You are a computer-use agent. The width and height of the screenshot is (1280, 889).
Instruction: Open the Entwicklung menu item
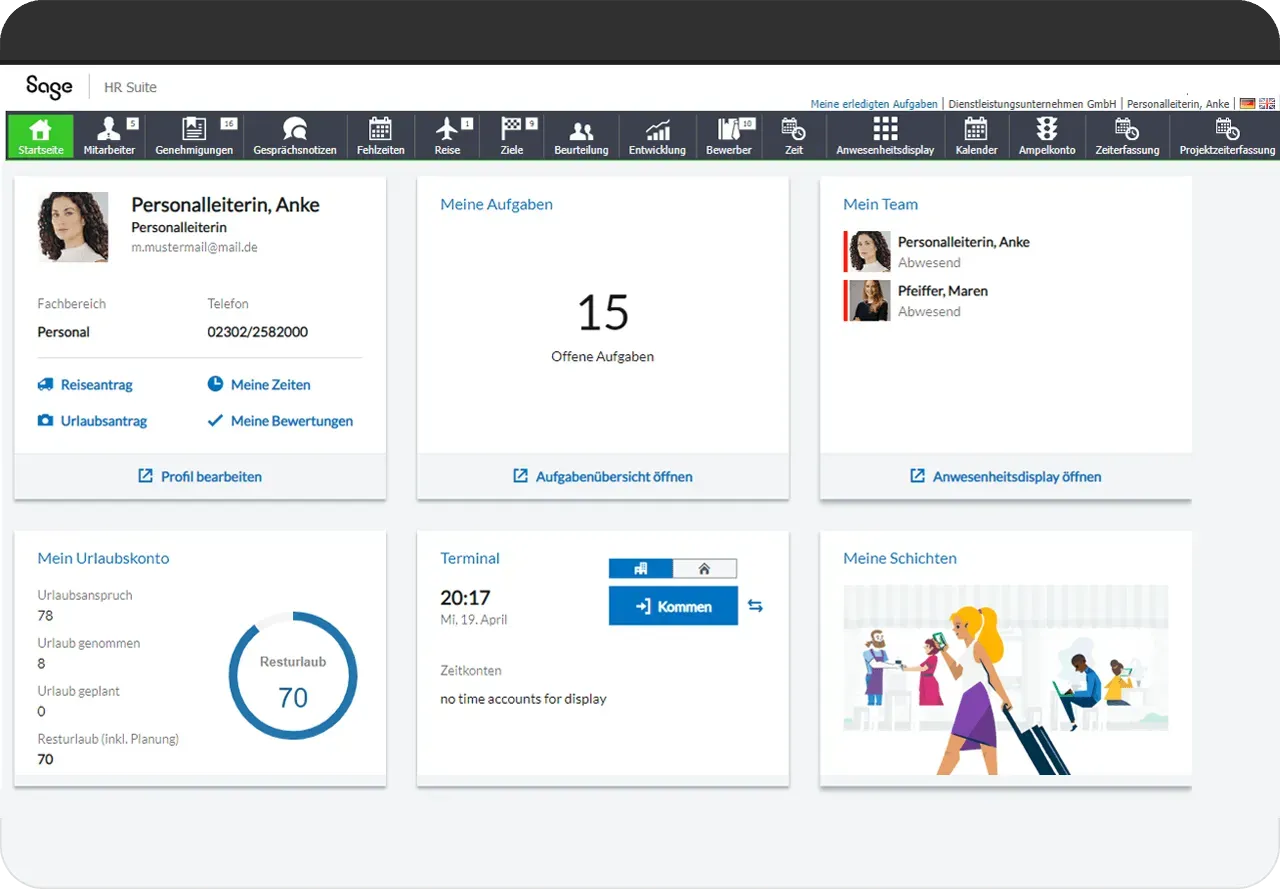pos(656,136)
